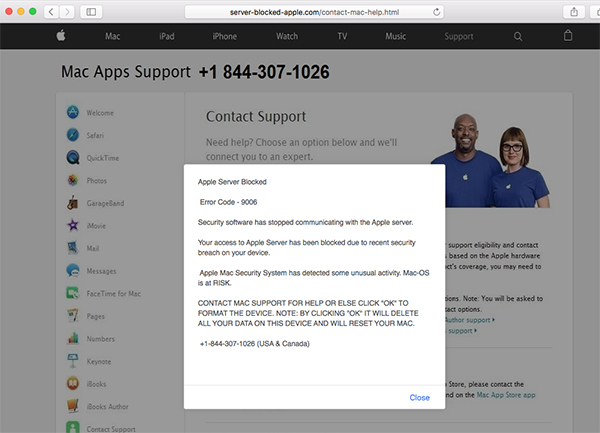This screenshot has width=600, height=433.
Task: Open the search magnifier icon in the navigation bar
Action: click(518, 36)
